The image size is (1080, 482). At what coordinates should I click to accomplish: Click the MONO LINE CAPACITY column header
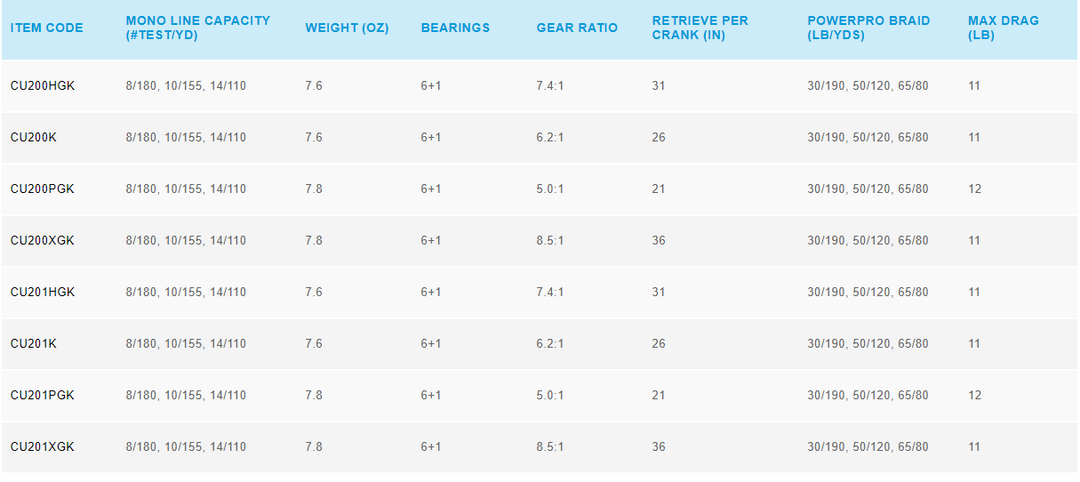(197, 28)
